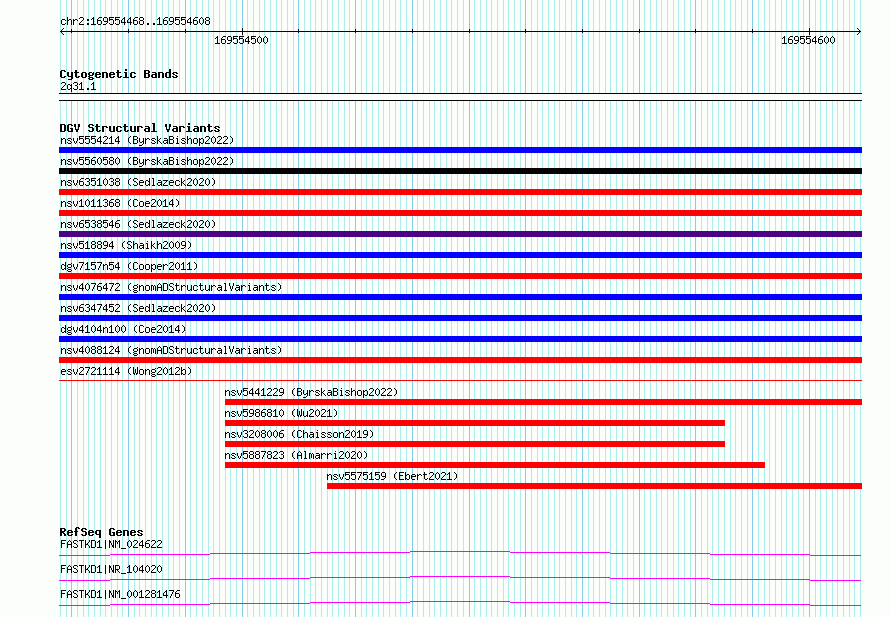890x617 pixels.
Task: Open nsv5887823 (Almarri2020) variant label
Action: [x=296, y=455]
